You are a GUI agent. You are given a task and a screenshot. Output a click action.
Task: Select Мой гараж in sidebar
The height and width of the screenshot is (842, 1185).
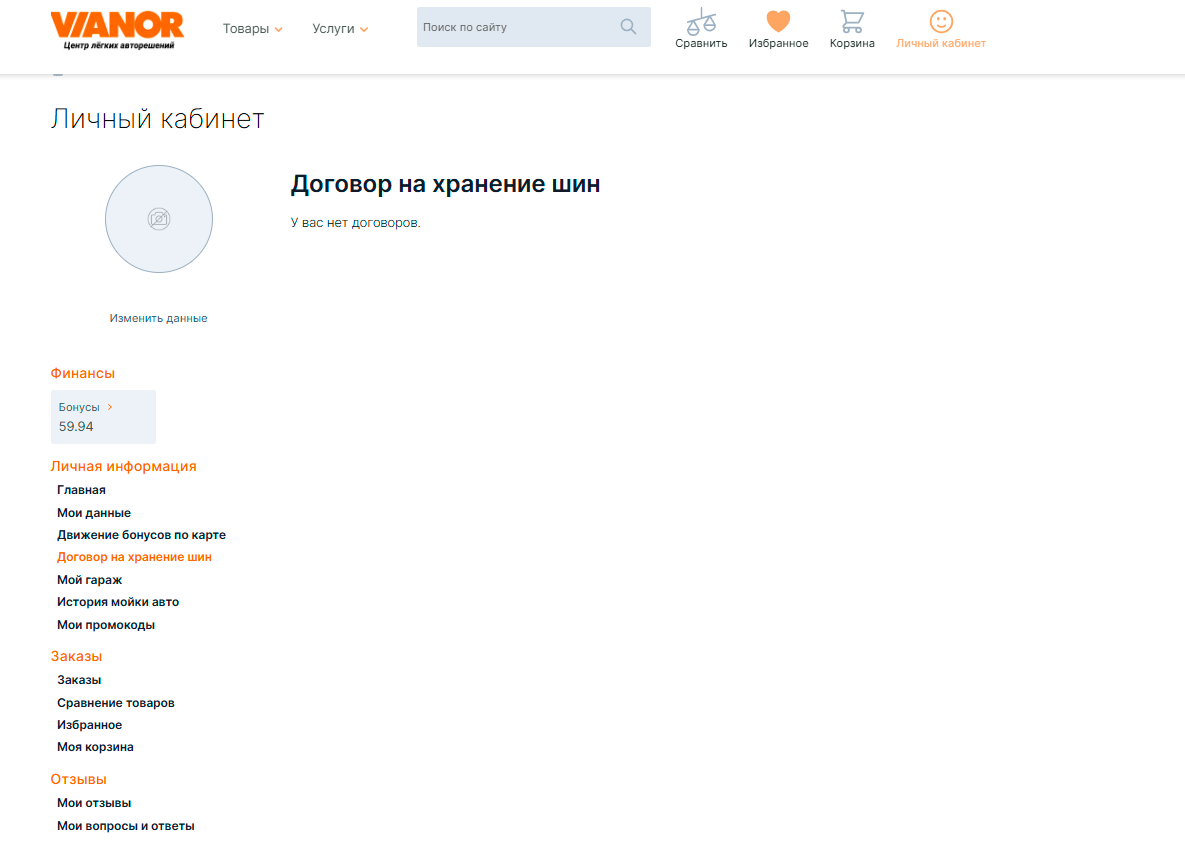point(90,580)
